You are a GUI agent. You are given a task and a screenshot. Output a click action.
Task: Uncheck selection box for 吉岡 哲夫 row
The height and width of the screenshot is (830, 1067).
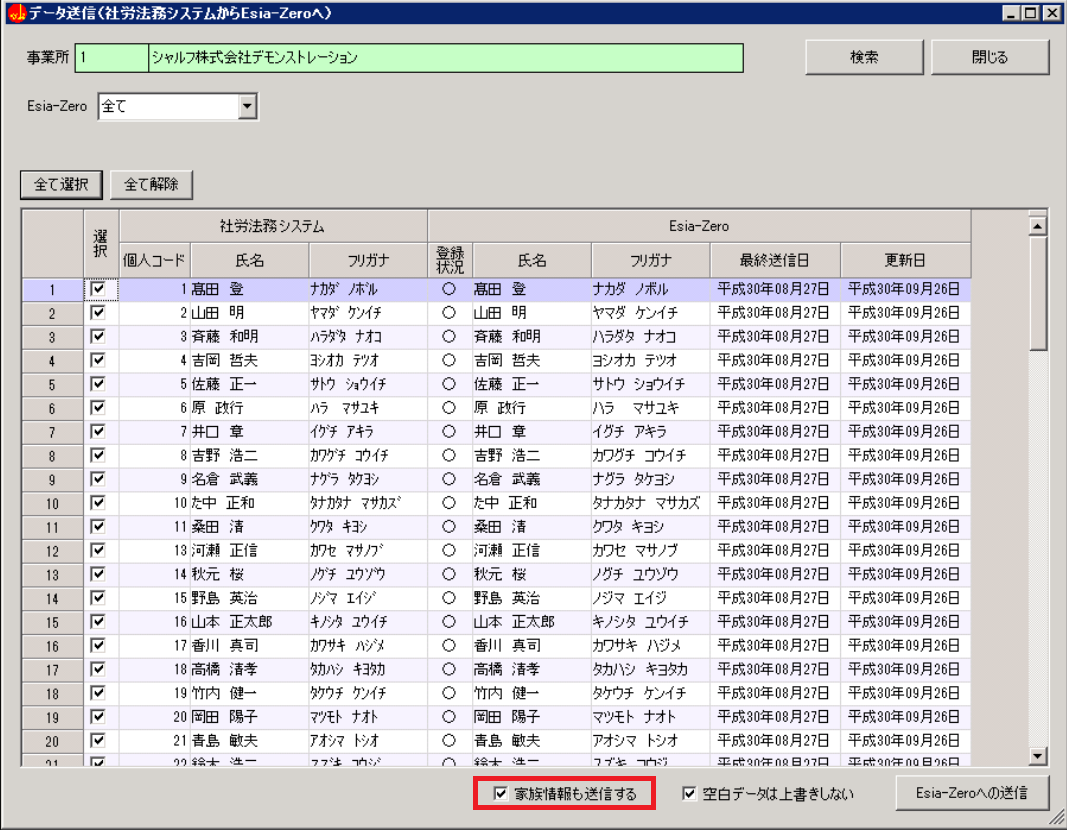tap(98, 361)
